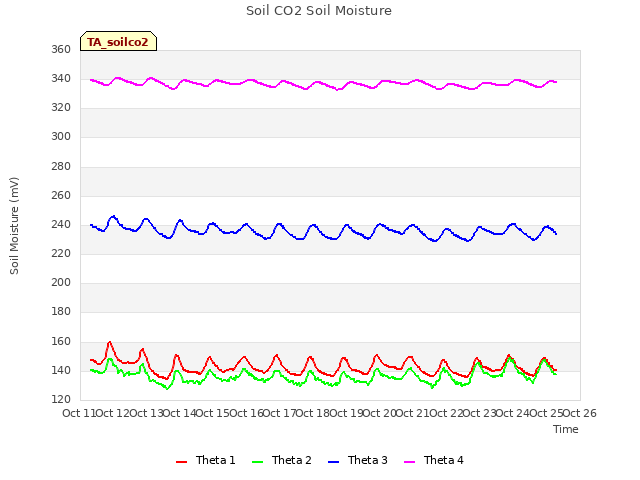Click the TA_soilco2 annotation label
The height and width of the screenshot is (480, 640).
coord(118,41)
